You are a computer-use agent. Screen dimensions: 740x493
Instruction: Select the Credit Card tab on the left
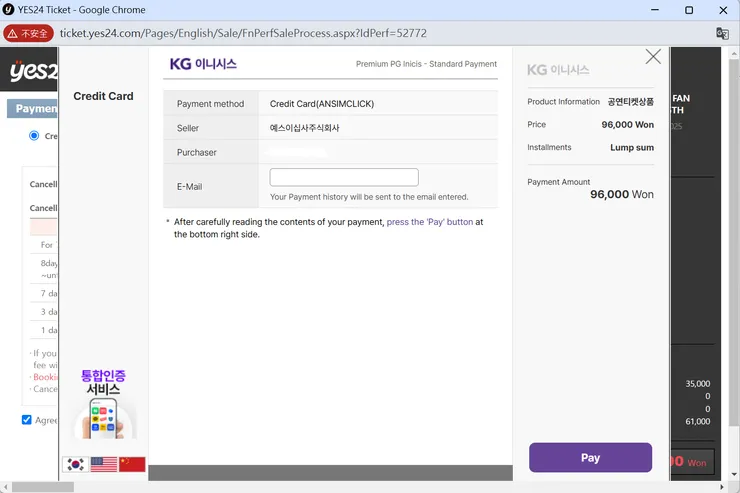(x=103, y=96)
